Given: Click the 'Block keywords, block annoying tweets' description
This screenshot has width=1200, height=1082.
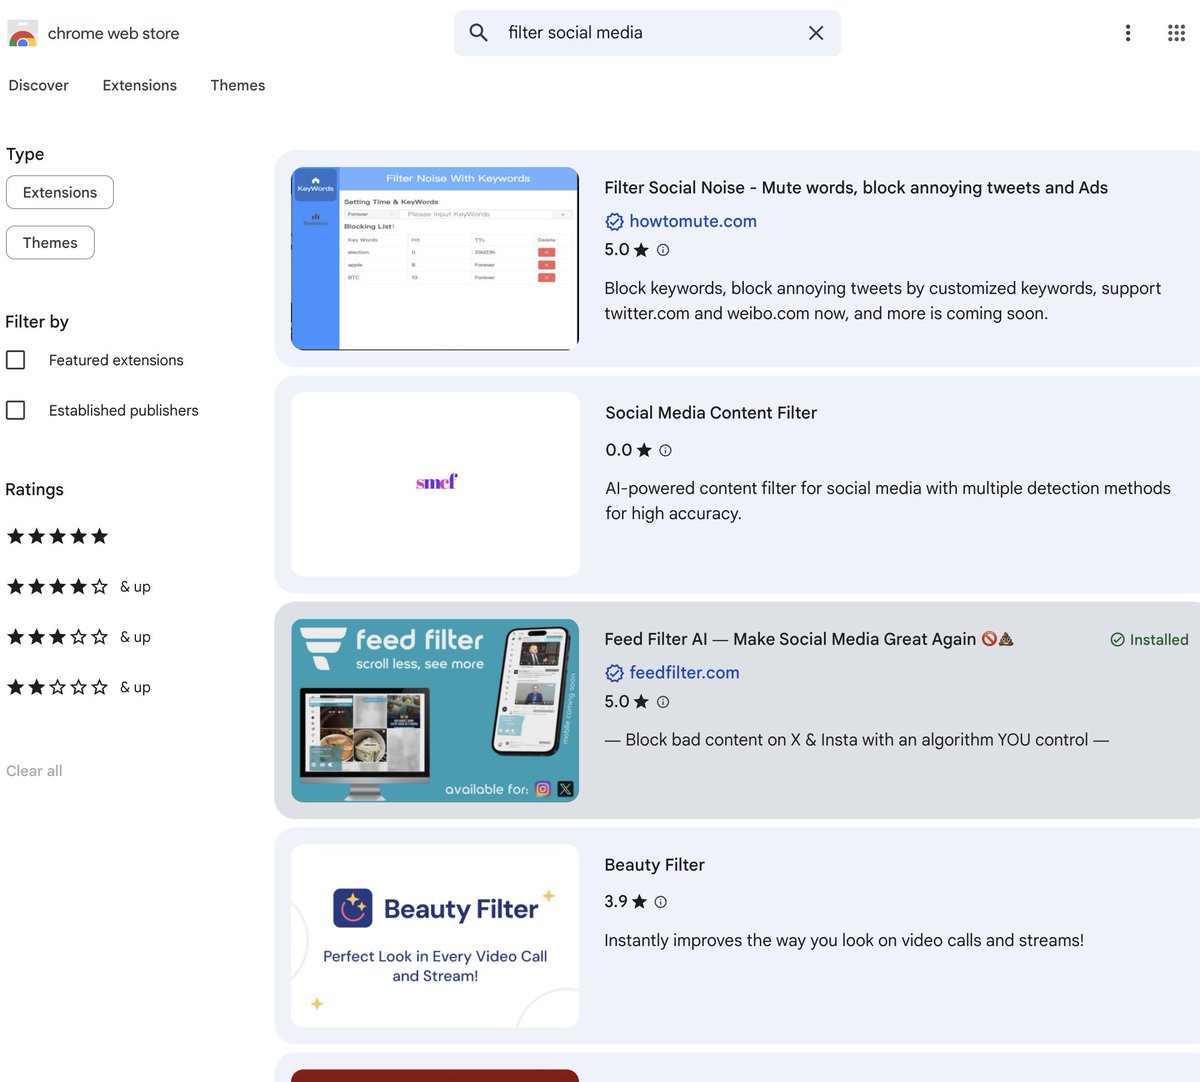Looking at the screenshot, I should click(883, 301).
